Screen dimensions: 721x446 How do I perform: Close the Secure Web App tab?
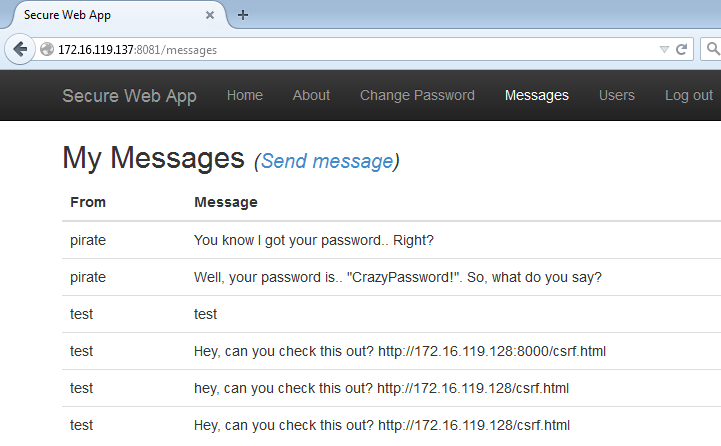[210, 15]
